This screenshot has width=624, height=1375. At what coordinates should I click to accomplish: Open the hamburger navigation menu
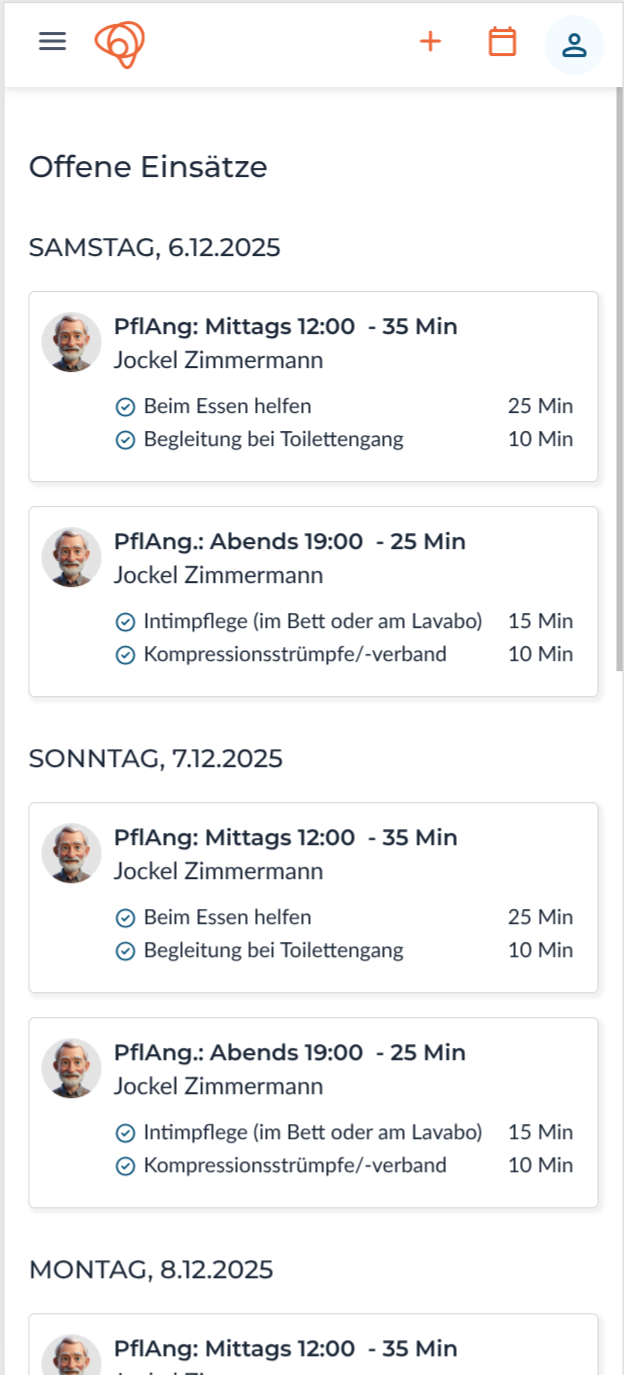point(52,42)
